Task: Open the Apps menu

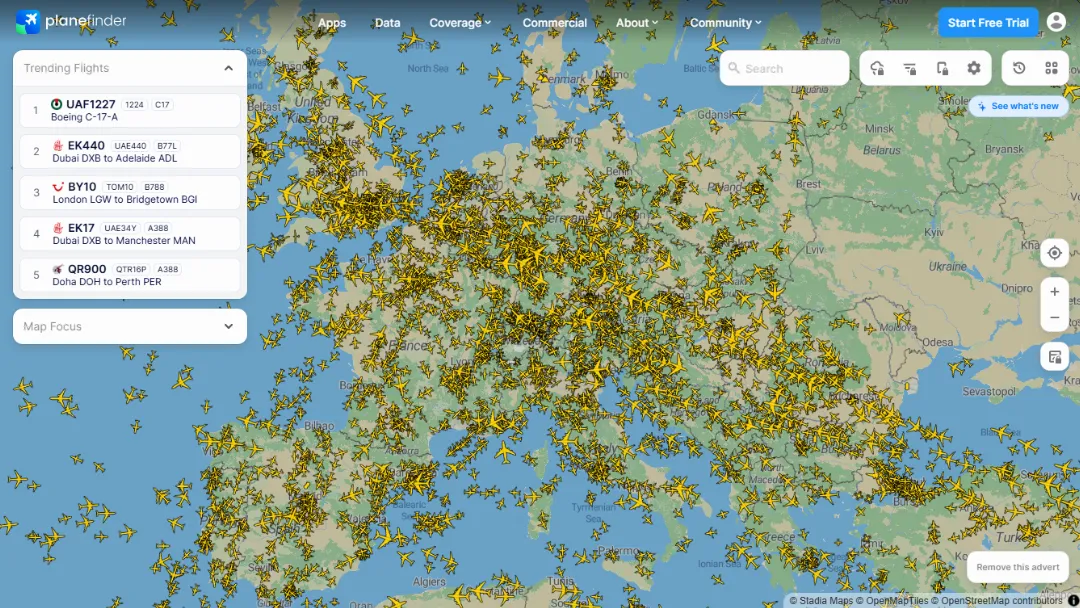Action: point(332,22)
